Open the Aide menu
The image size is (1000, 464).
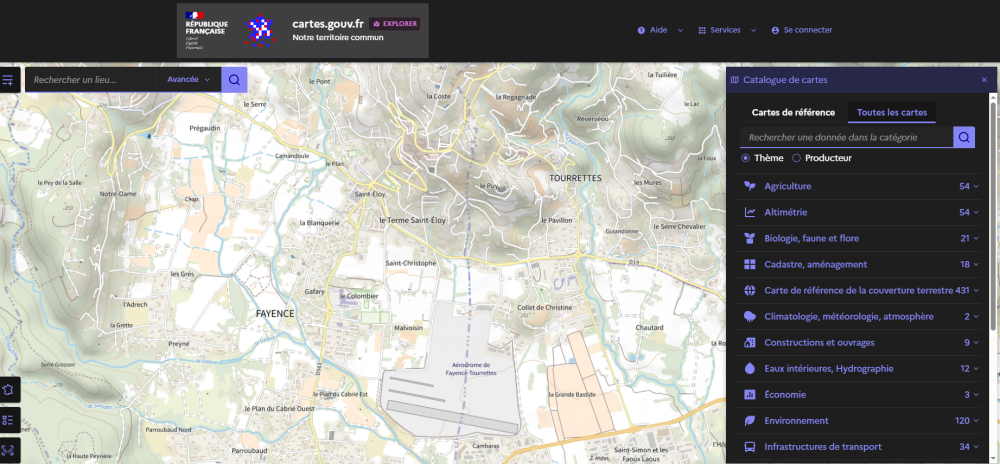tap(660, 30)
